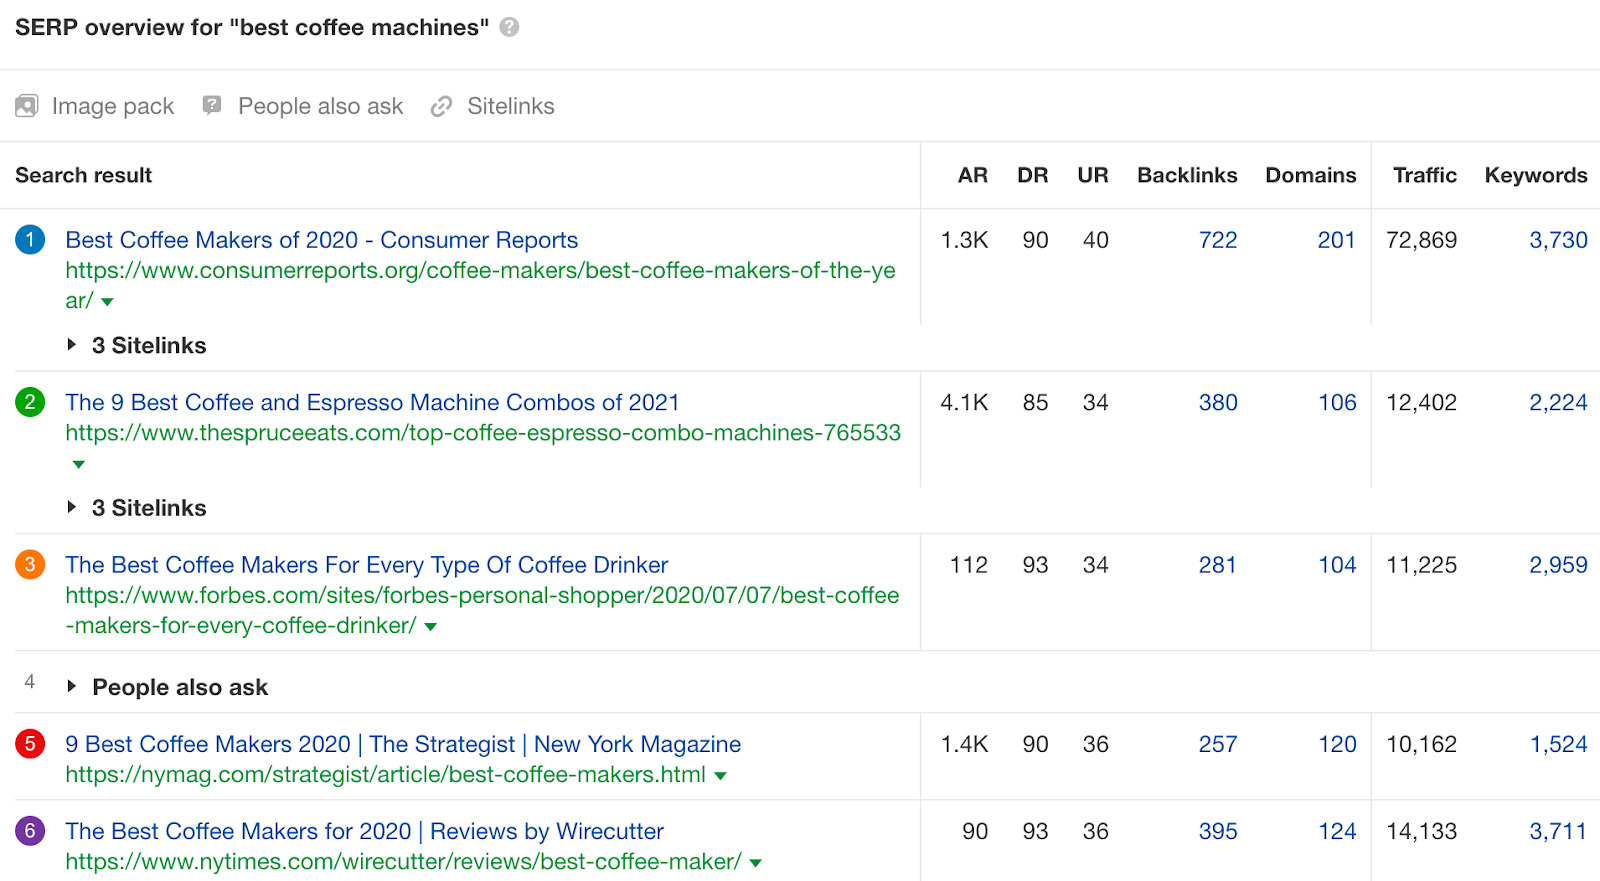Click the 3,730 keywords count
Image resolution: width=1600 pixels, height=881 pixels.
(x=1557, y=240)
